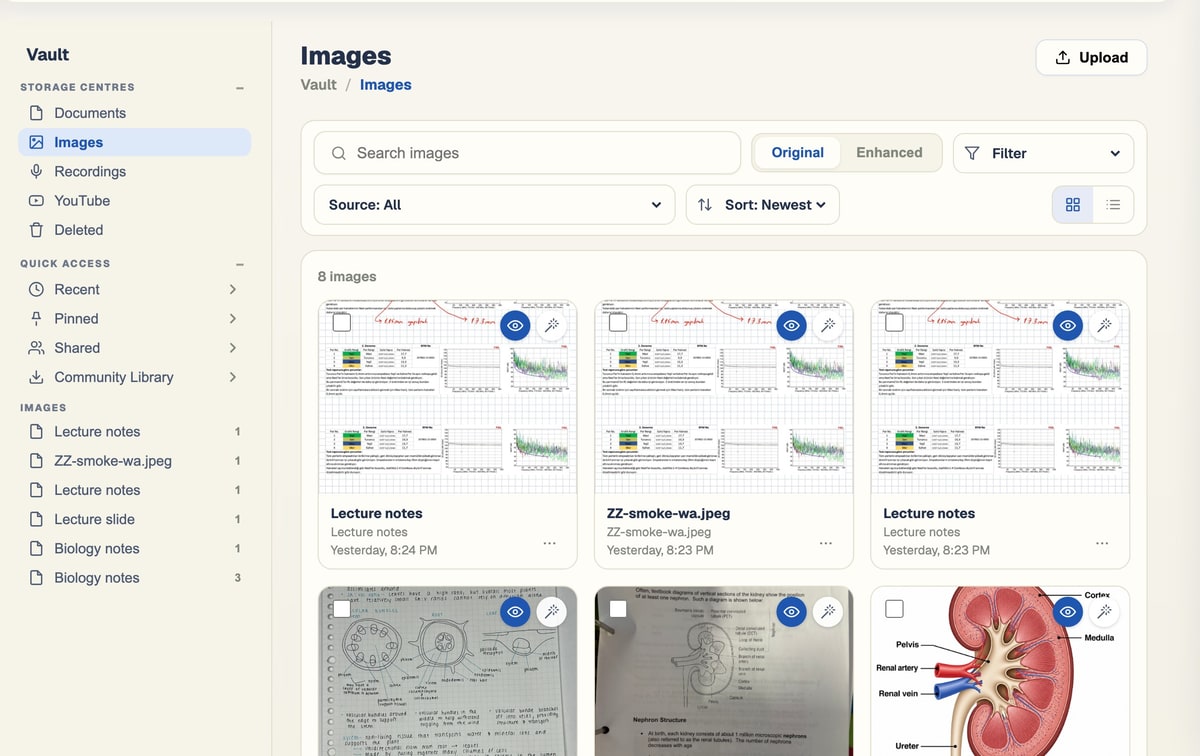This screenshot has height=756, width=1200.
Task: Go to Vault in the breadcrumb
Action: point(319,85)
